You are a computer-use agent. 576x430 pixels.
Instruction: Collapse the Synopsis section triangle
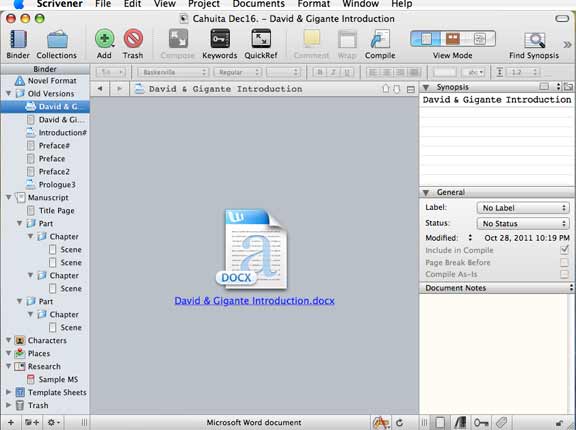pyautogui.click(x=426, y=87)
